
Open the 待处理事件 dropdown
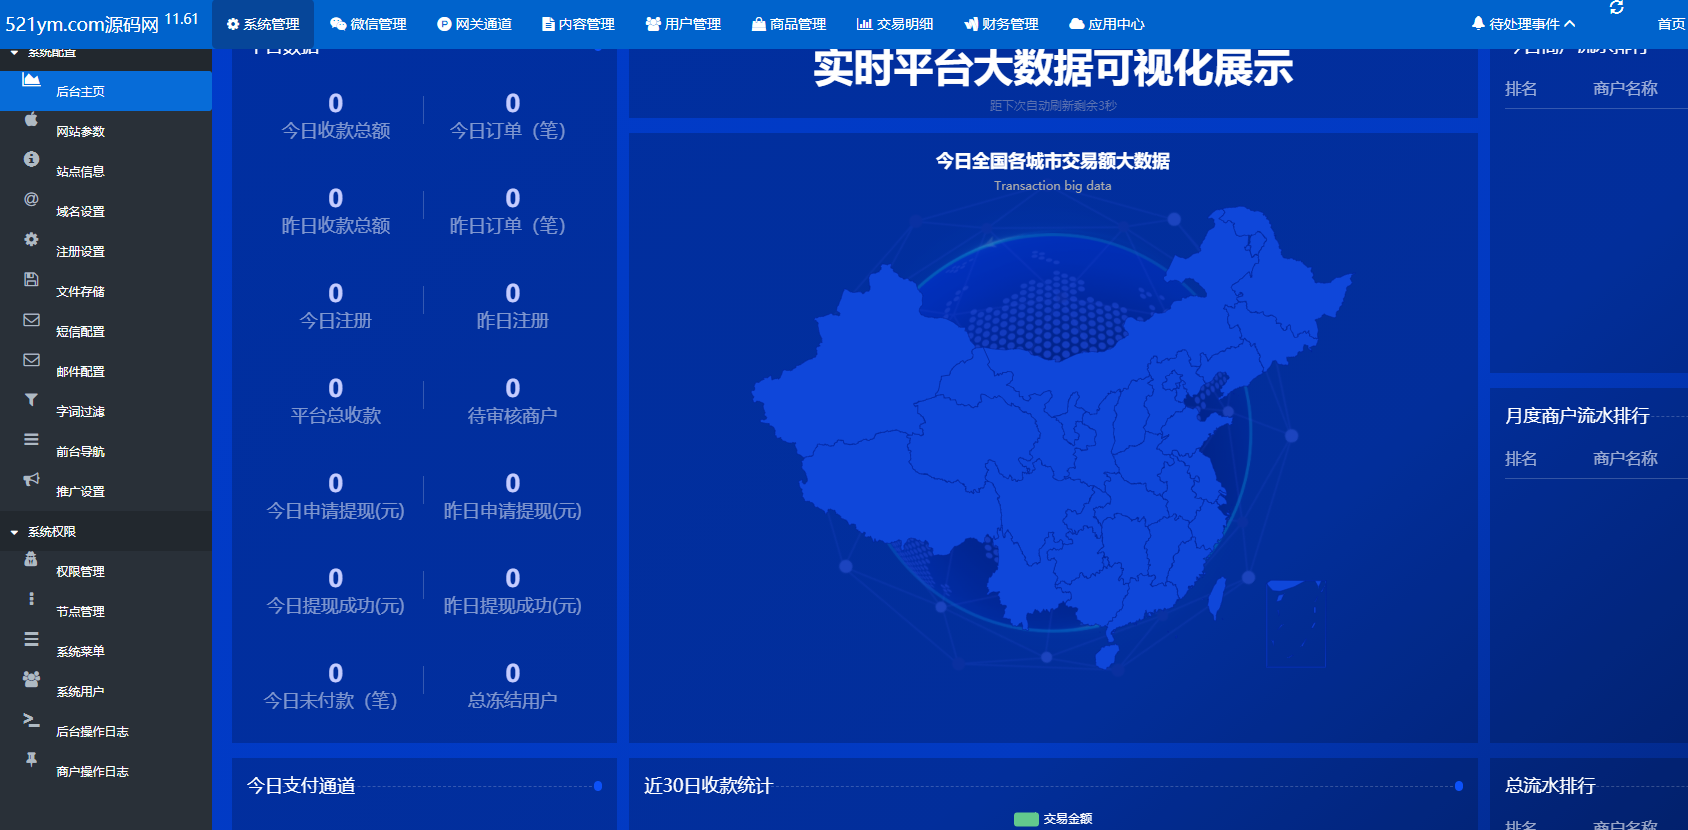(1523, 24)
